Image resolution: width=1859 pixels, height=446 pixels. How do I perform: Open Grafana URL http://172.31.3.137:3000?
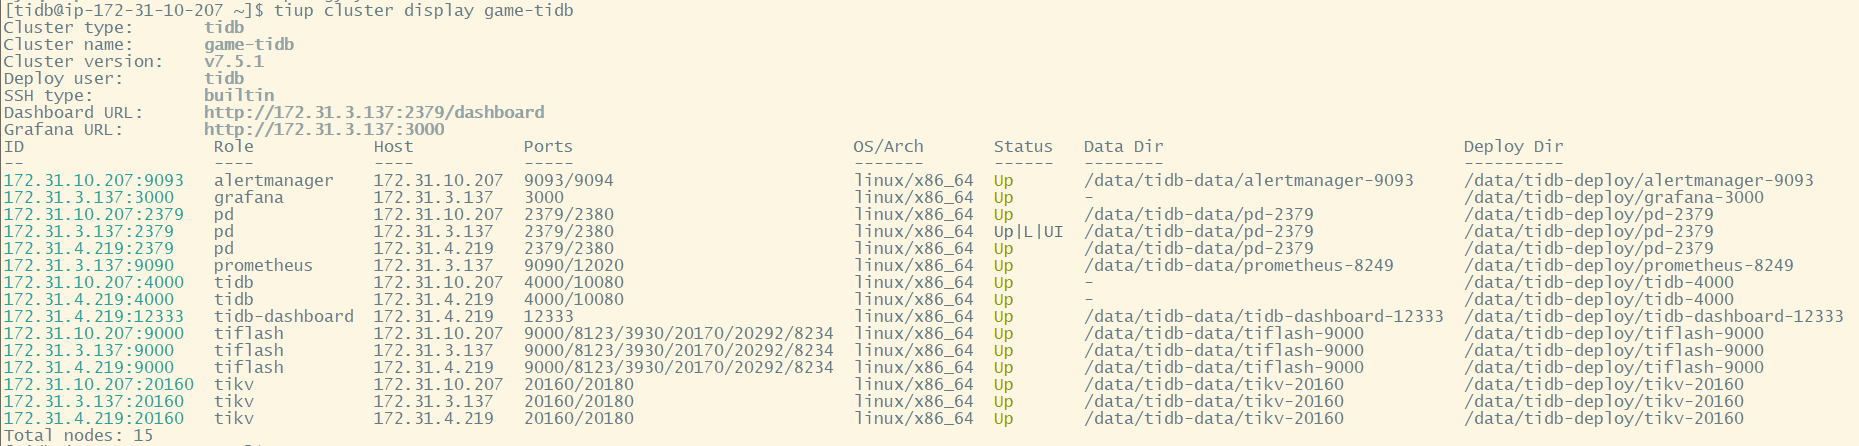[x=324, y=129]
